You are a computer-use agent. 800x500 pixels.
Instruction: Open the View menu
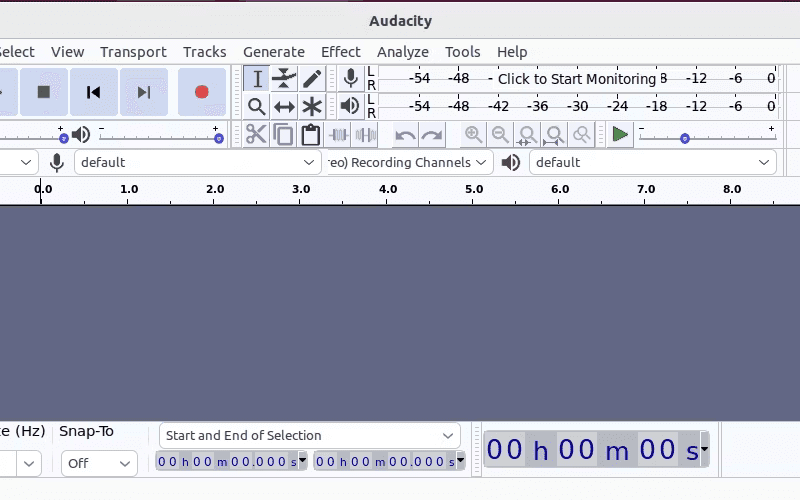[x=67, y=52]
